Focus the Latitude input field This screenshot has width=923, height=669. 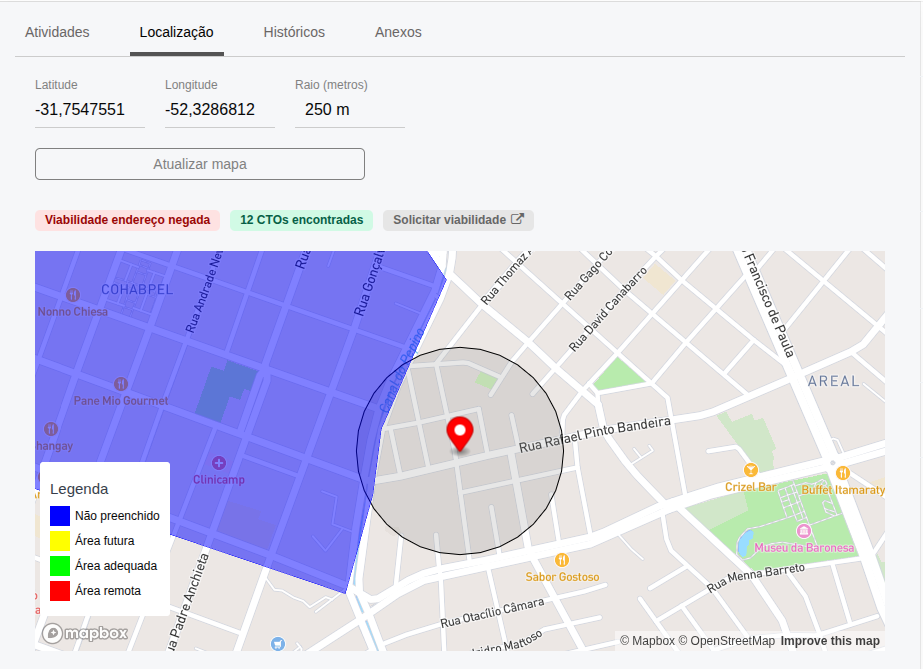tap(89, 110)
